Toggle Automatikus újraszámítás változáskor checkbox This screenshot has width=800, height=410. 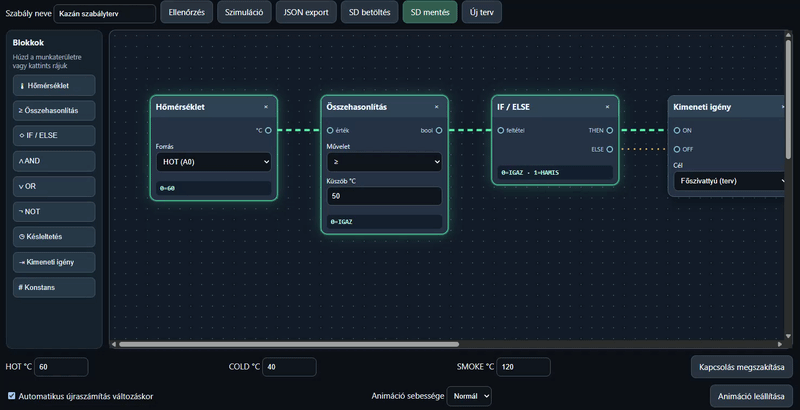tap(12, 396)
